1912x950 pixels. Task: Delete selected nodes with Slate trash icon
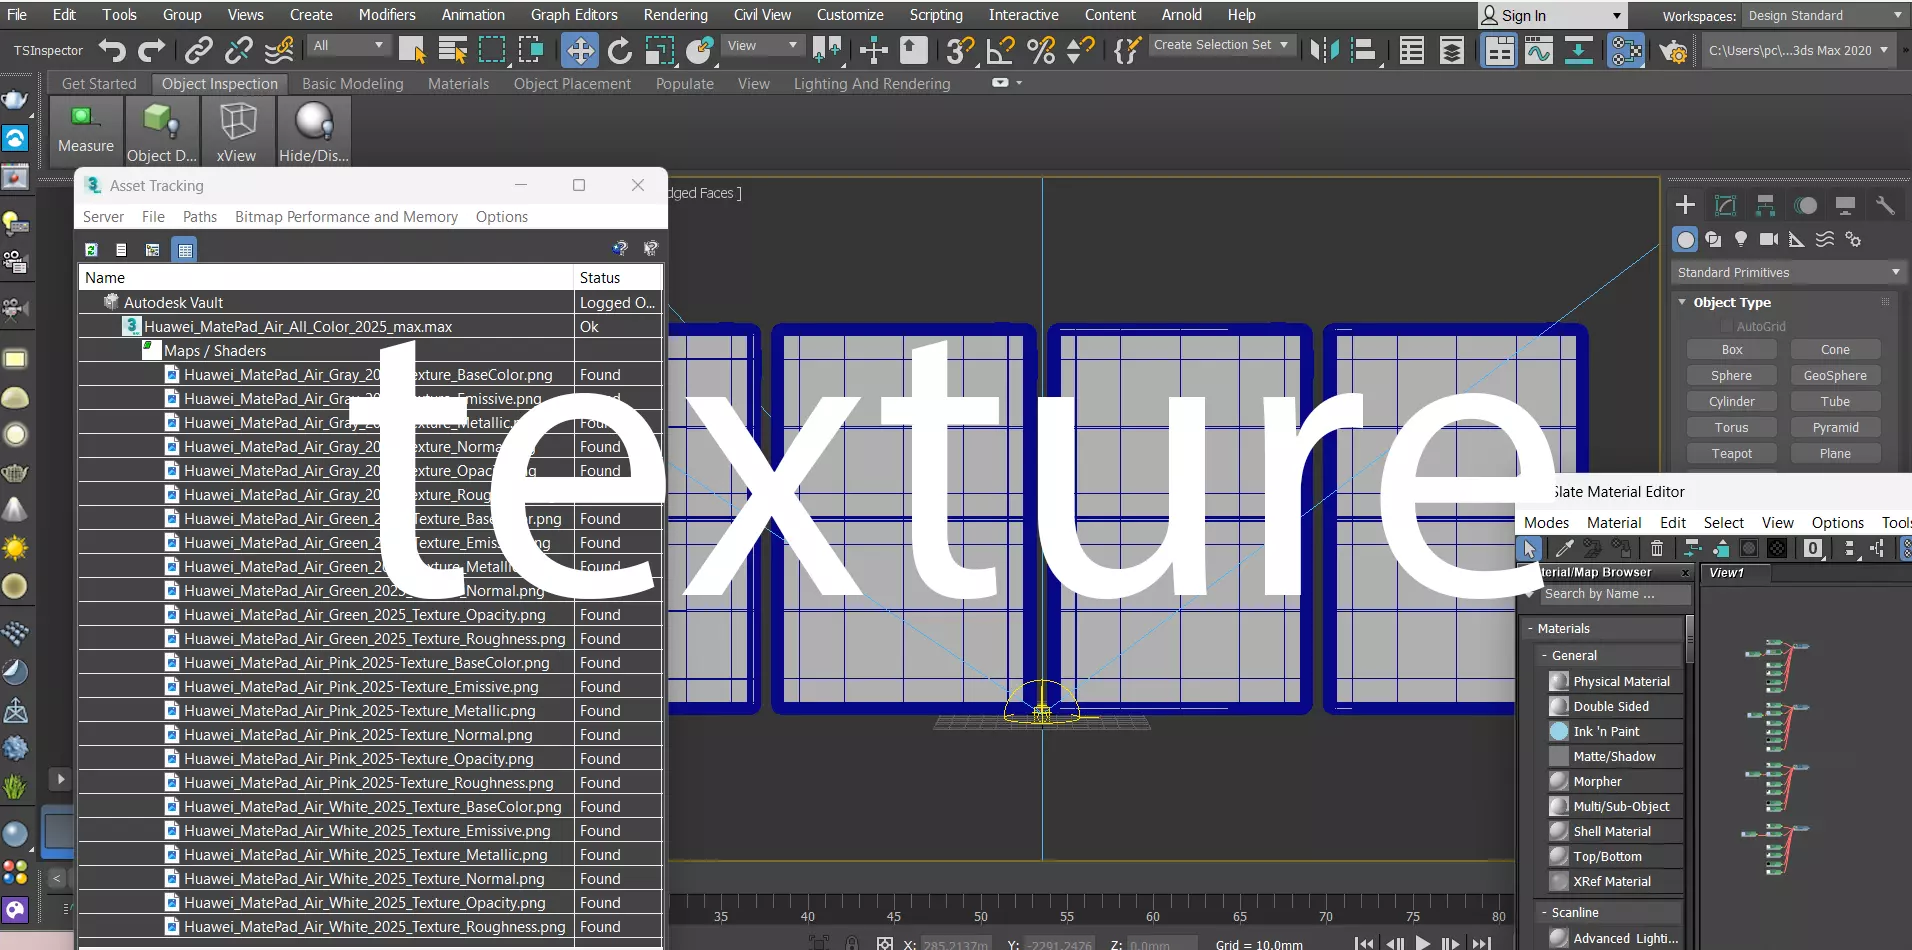tap(1657, 548)
